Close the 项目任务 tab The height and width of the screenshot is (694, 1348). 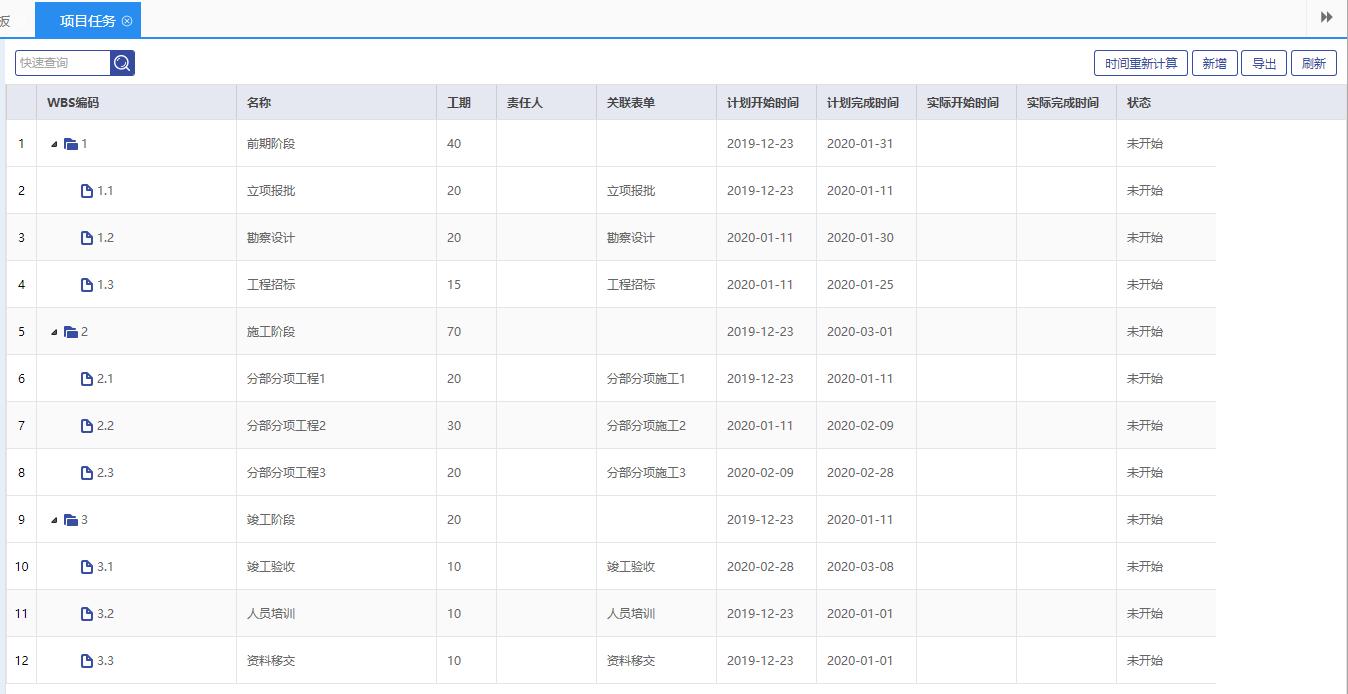(x=127, y=21)
